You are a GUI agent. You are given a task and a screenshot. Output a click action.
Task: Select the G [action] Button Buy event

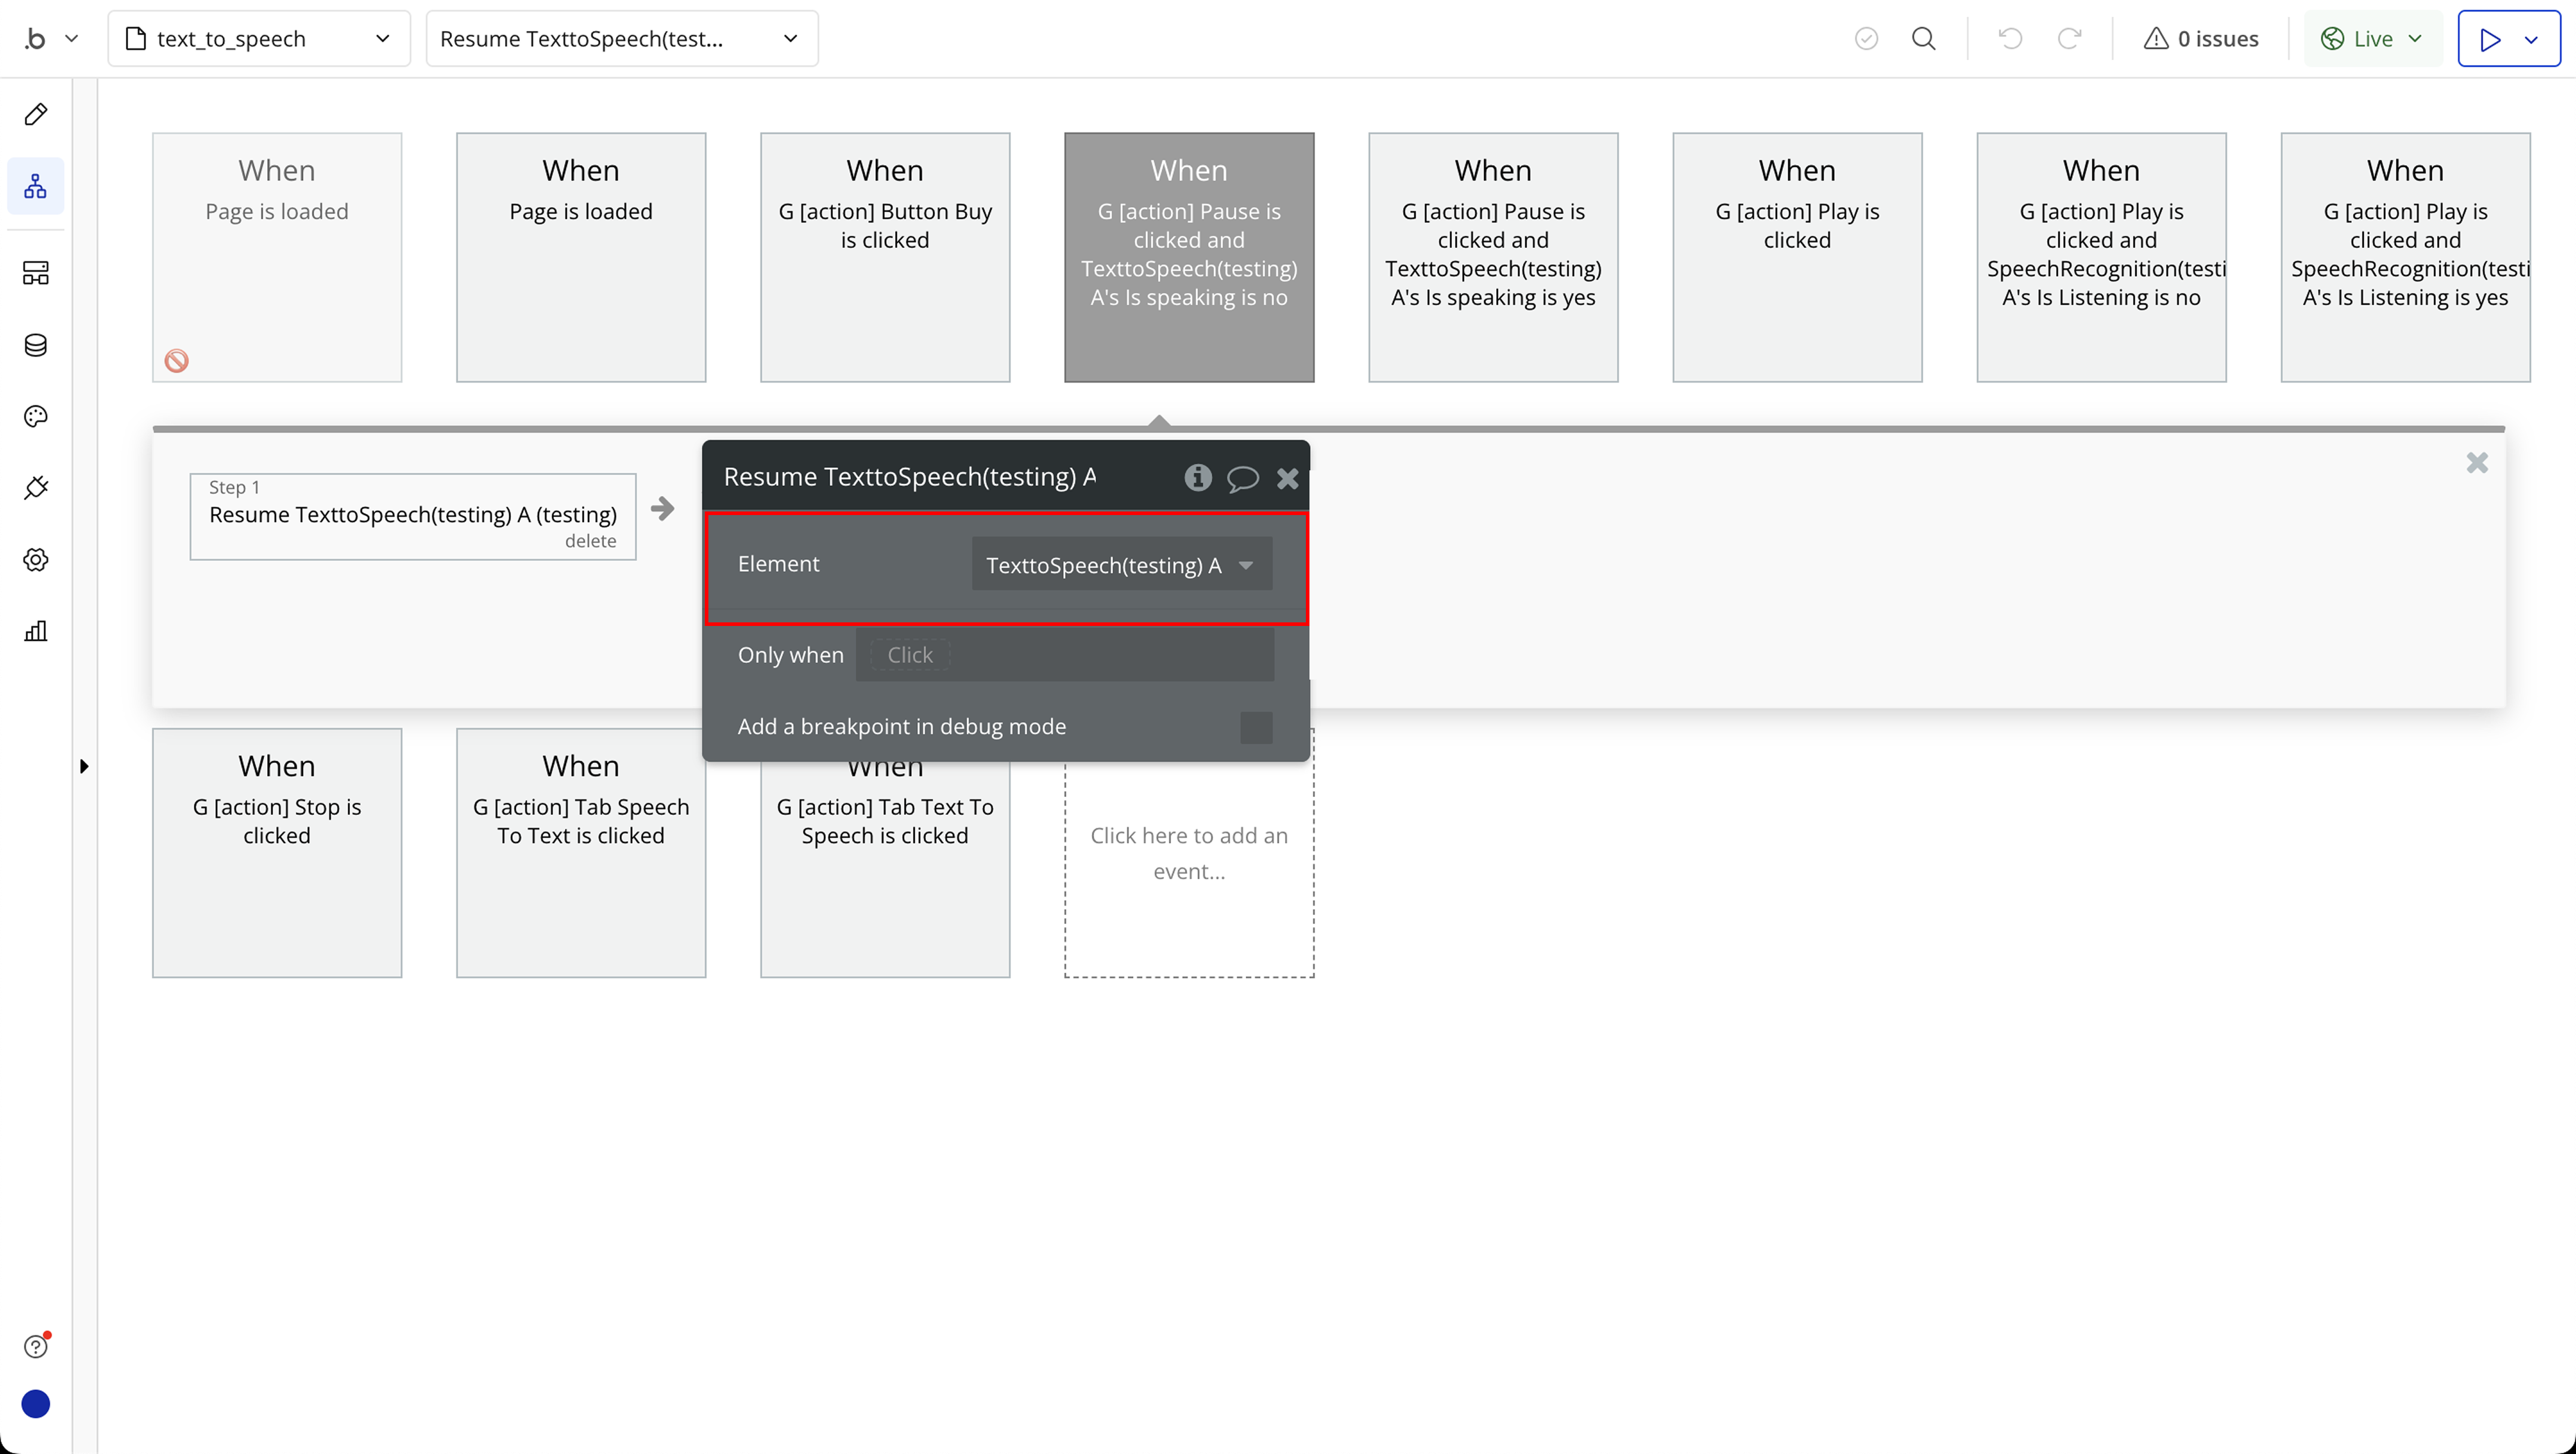pyautogui.click(x=884, y=257)
